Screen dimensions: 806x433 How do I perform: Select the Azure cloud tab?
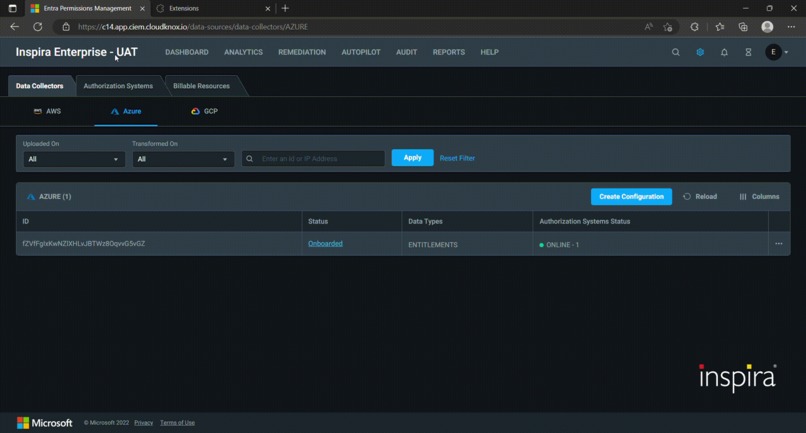coord(126,111)
